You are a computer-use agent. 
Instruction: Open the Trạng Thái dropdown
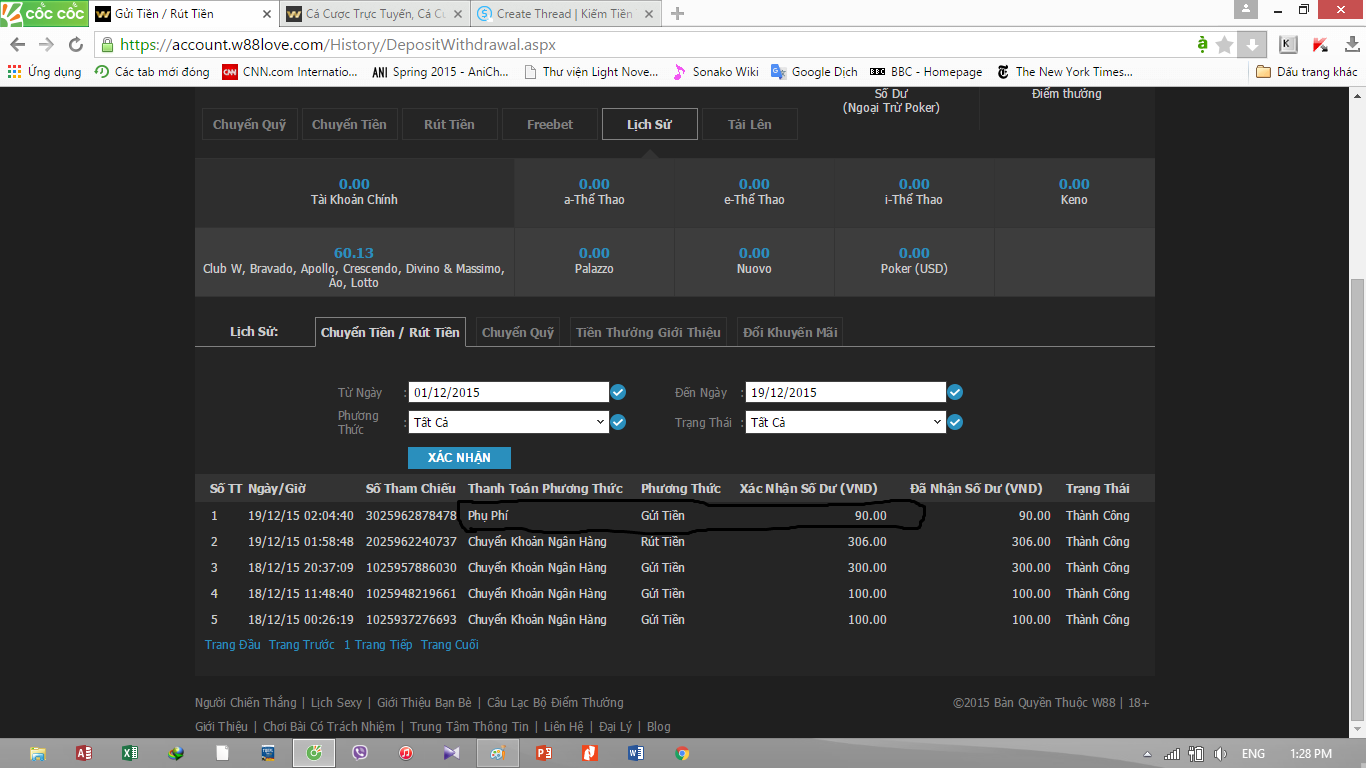(845, 422)
